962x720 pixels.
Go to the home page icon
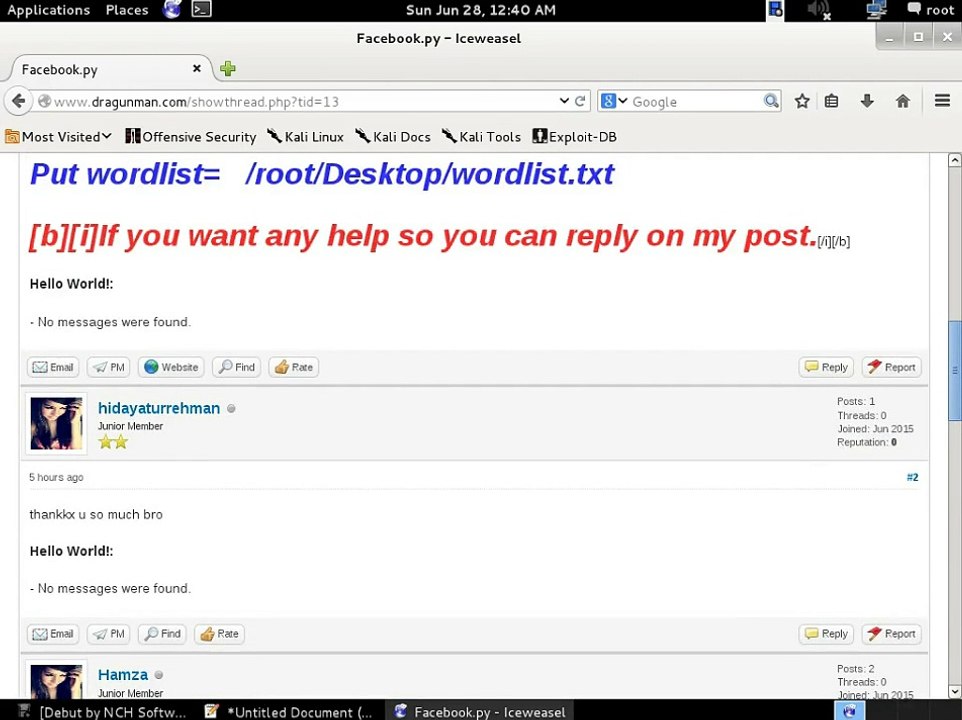(x=902, y=101)
